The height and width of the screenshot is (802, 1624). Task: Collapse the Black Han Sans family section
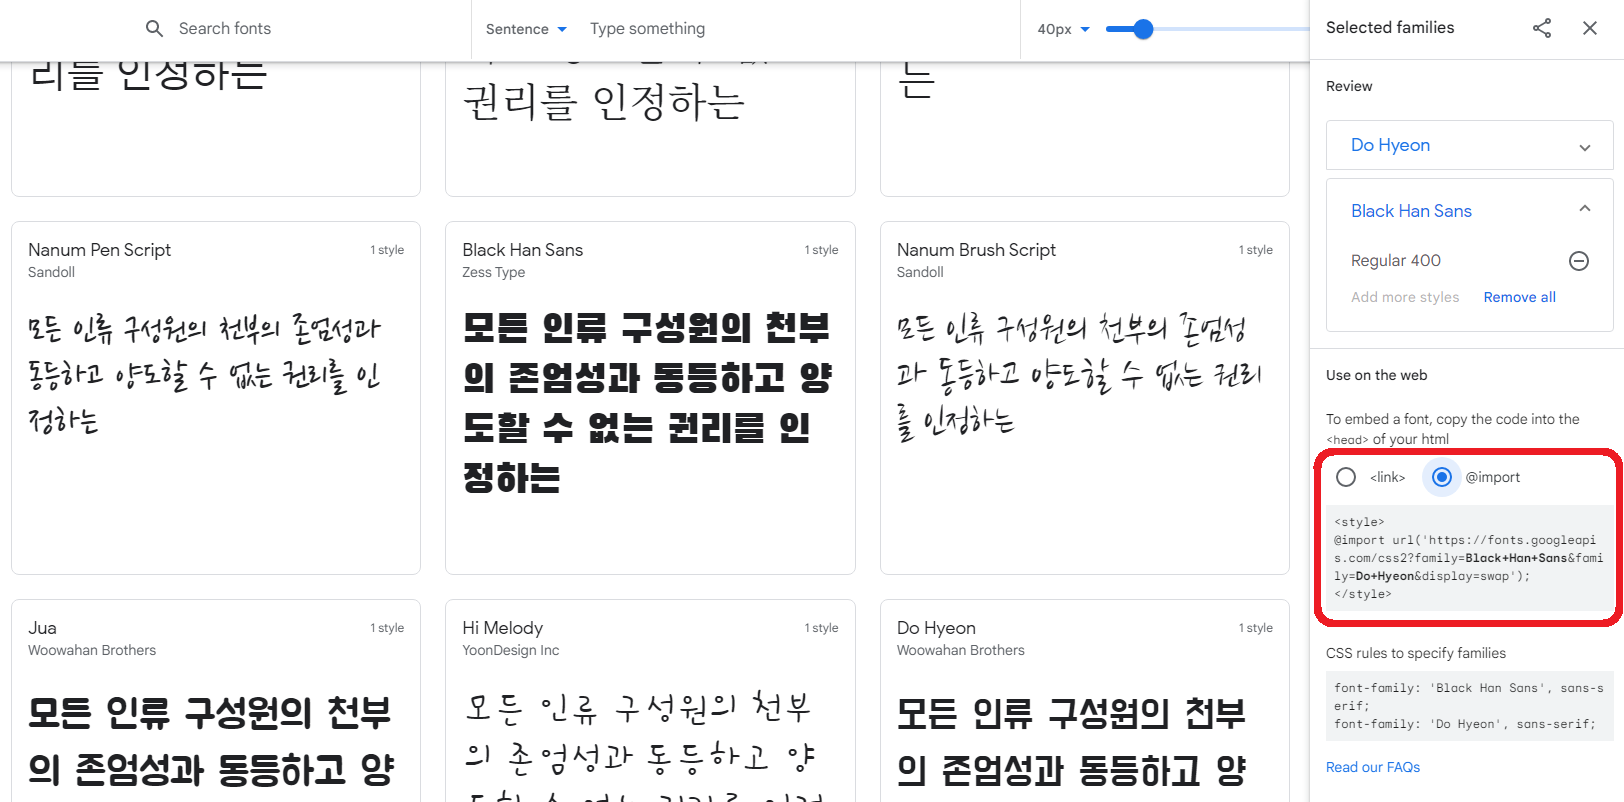(1585, 208)
